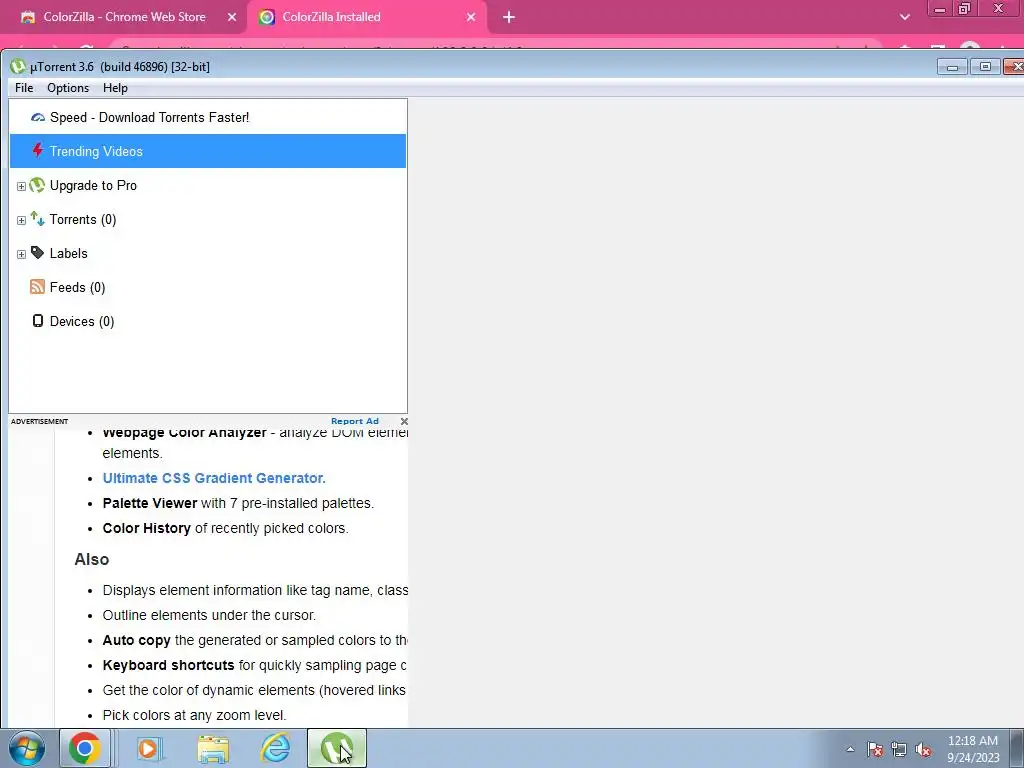Click the network tray icon
This screenshot has width=1024, height=768.
pos(899,750)
